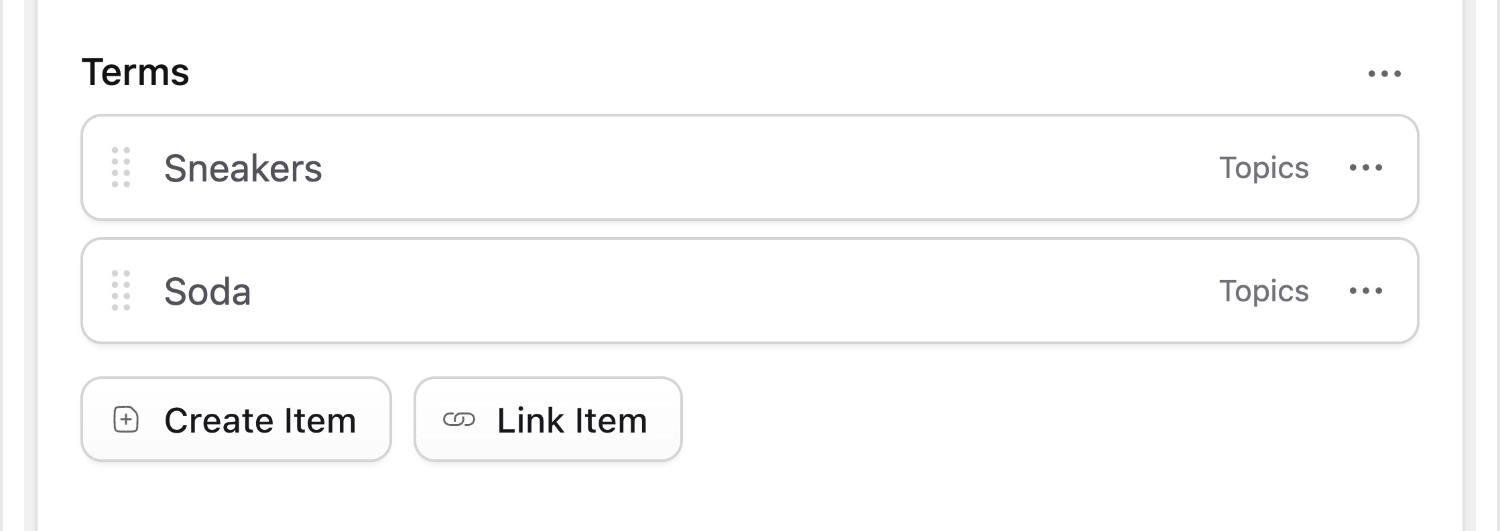Click blank space right of Link Item
1500x531 pixels.
click(1000, 420)
